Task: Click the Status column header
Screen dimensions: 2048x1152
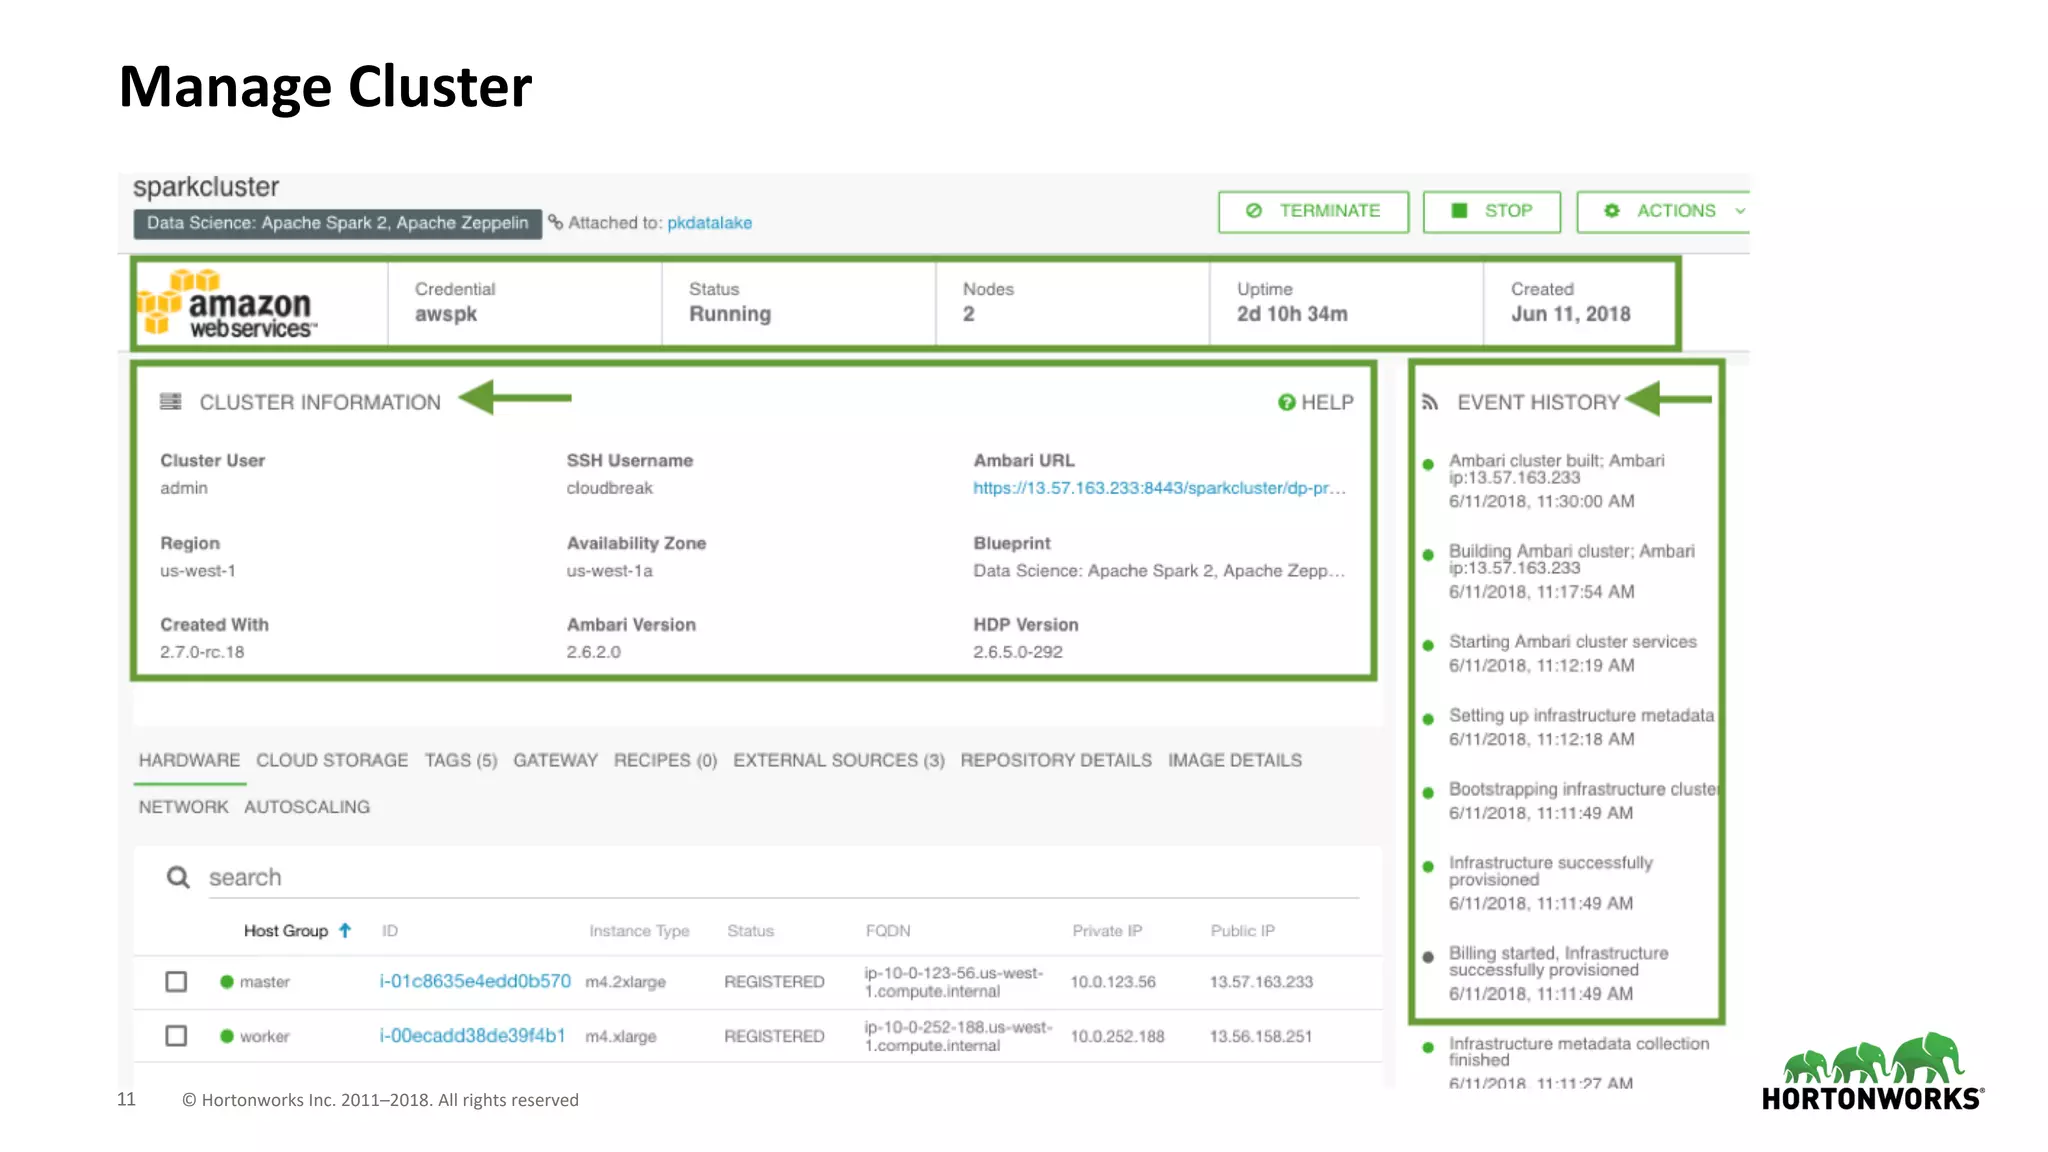Action: tap(750, 930)
